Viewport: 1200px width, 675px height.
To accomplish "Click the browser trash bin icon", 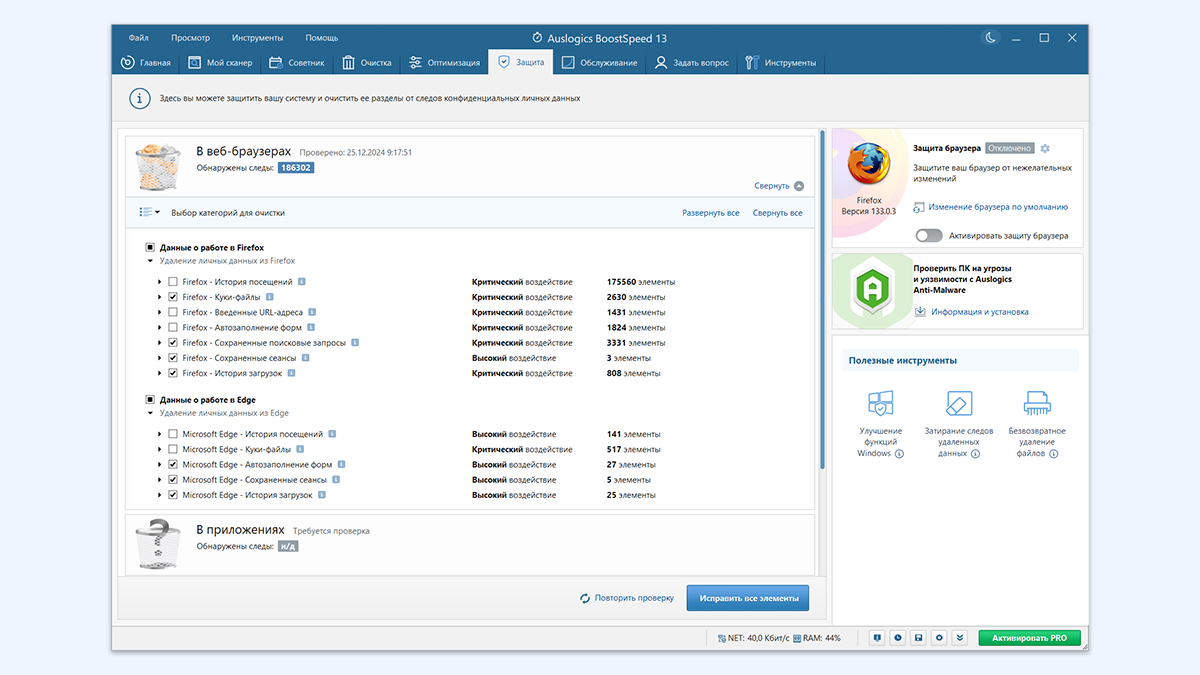I will (x=158, y=167).
